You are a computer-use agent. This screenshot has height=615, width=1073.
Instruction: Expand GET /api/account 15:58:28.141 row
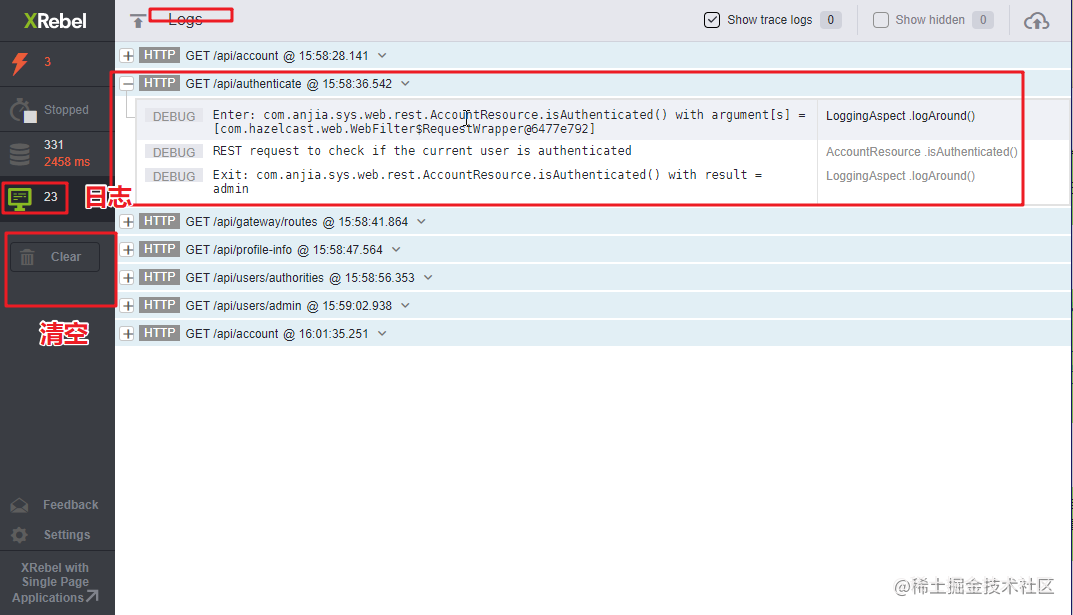[x=127, y=55]
